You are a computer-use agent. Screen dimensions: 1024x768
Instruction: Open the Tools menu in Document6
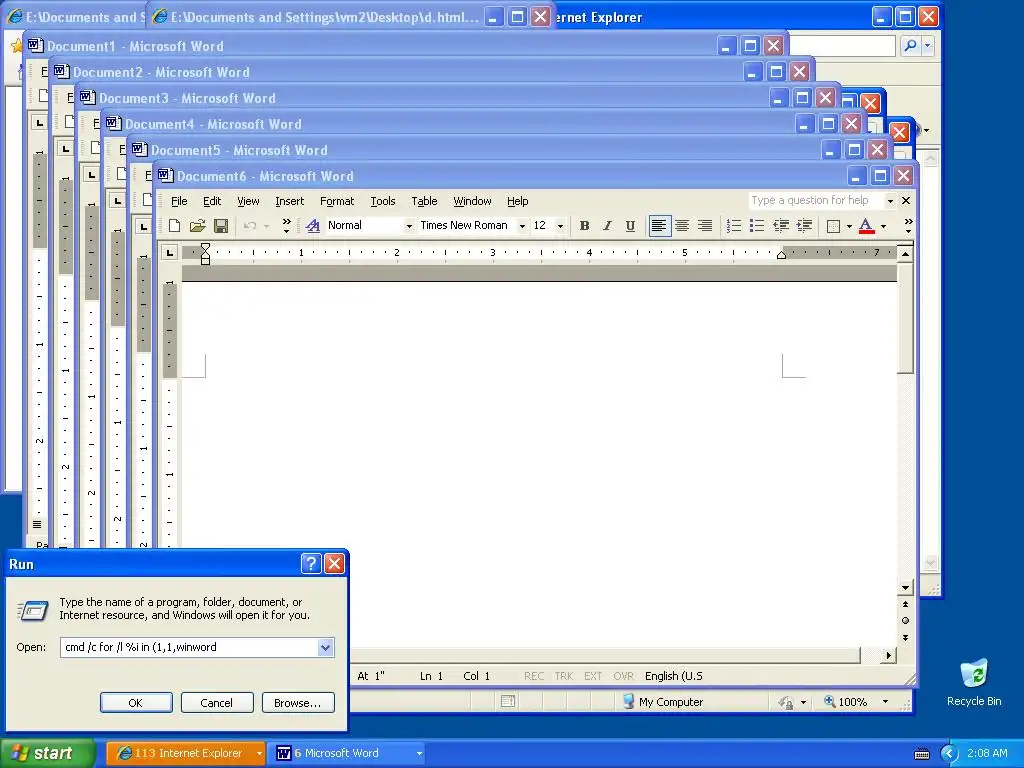click(383, 201)
